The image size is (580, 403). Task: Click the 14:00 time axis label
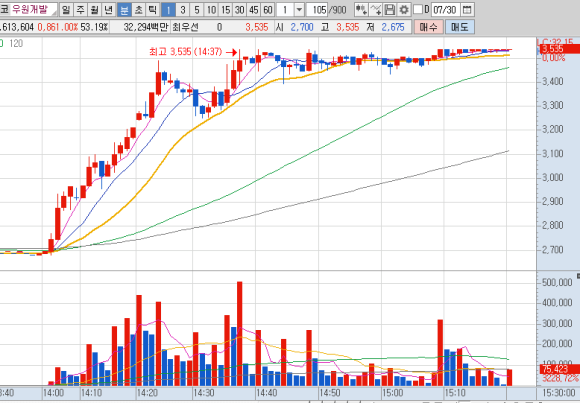coord(53,393)
